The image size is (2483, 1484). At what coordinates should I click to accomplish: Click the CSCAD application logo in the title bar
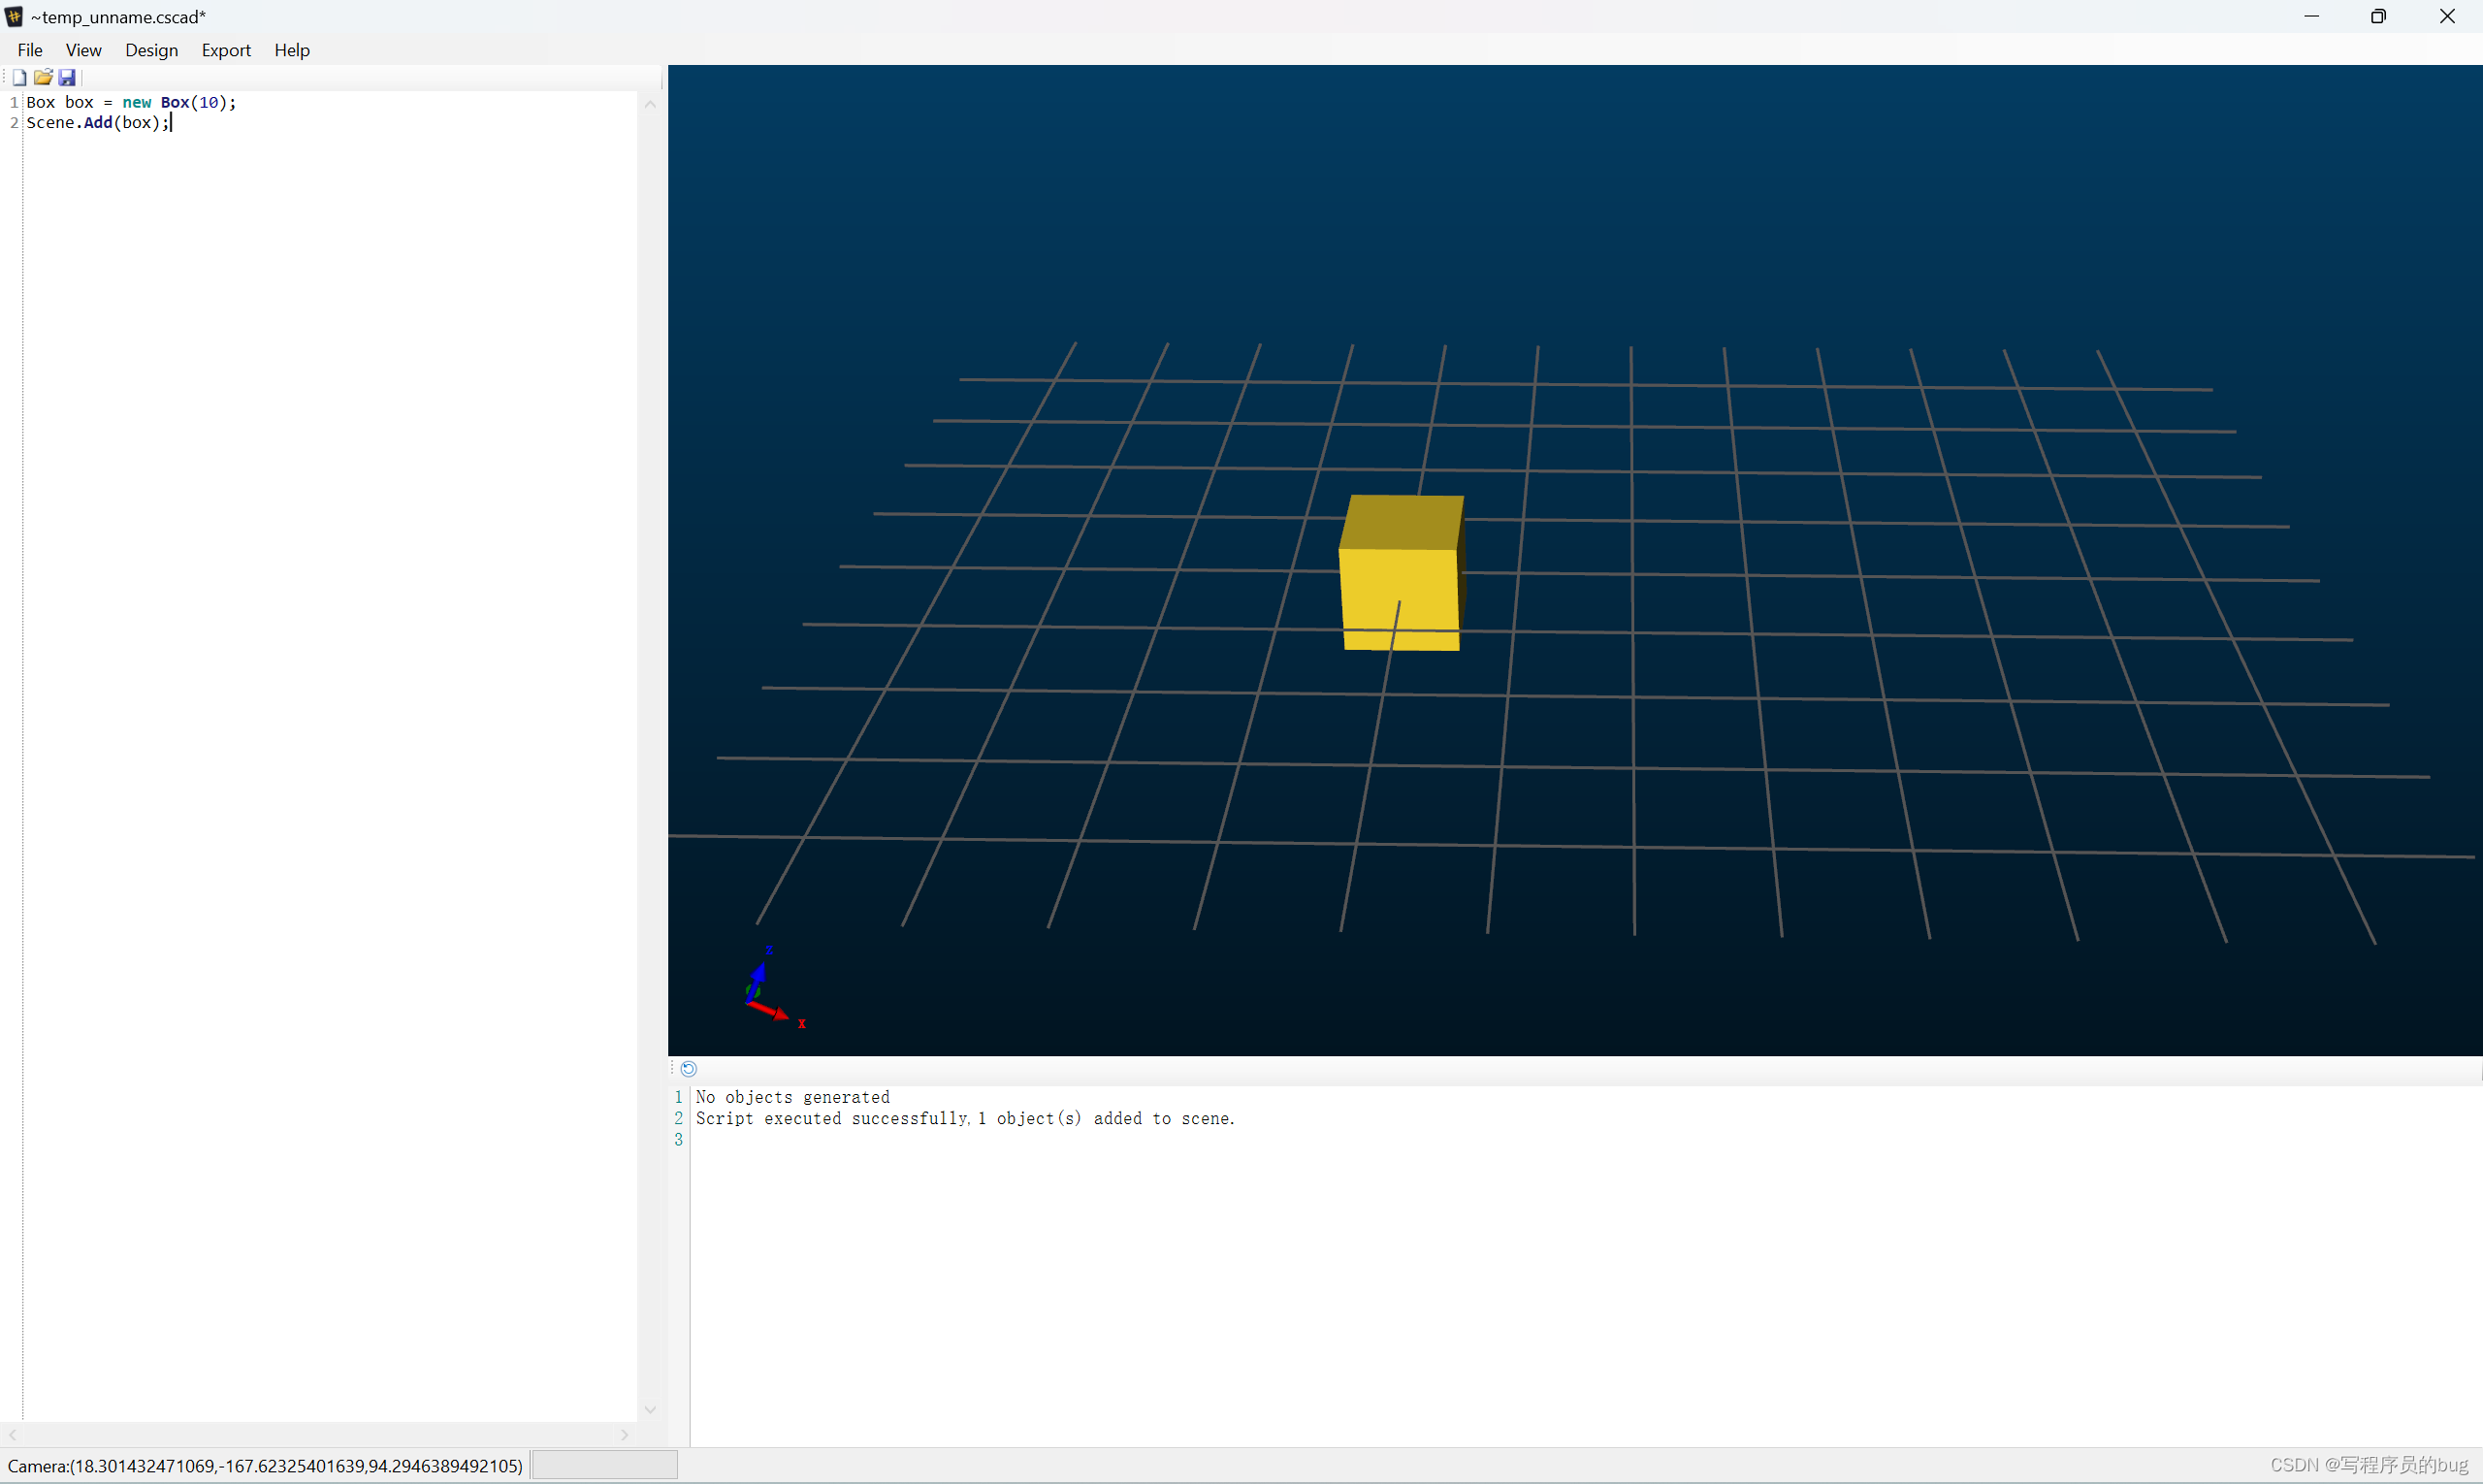[14, 16]
